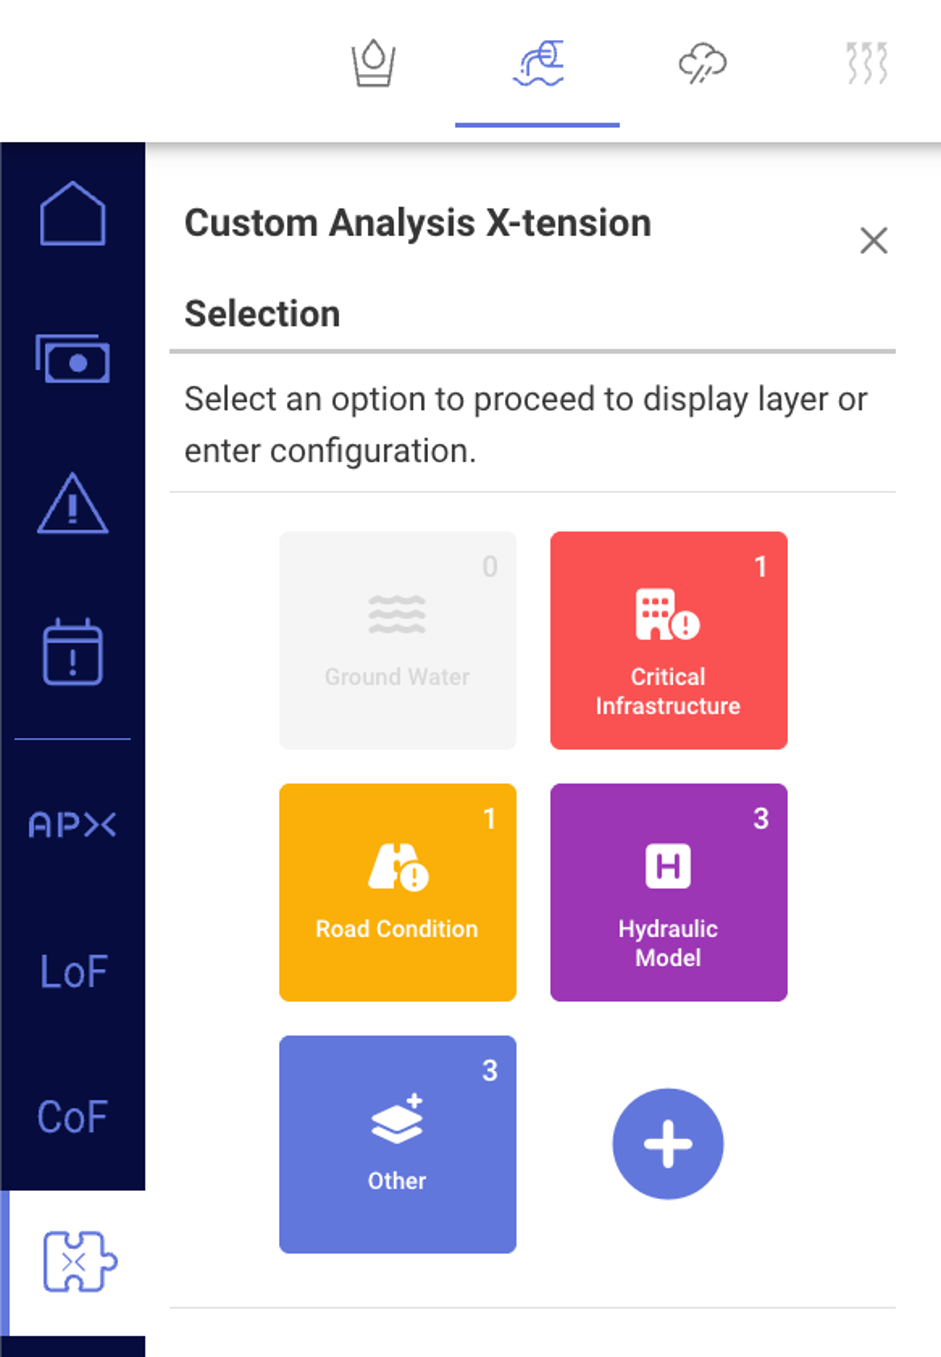Open the APX sidebar item
This screenshot has width=941, height=1357.
coord(72,824)
